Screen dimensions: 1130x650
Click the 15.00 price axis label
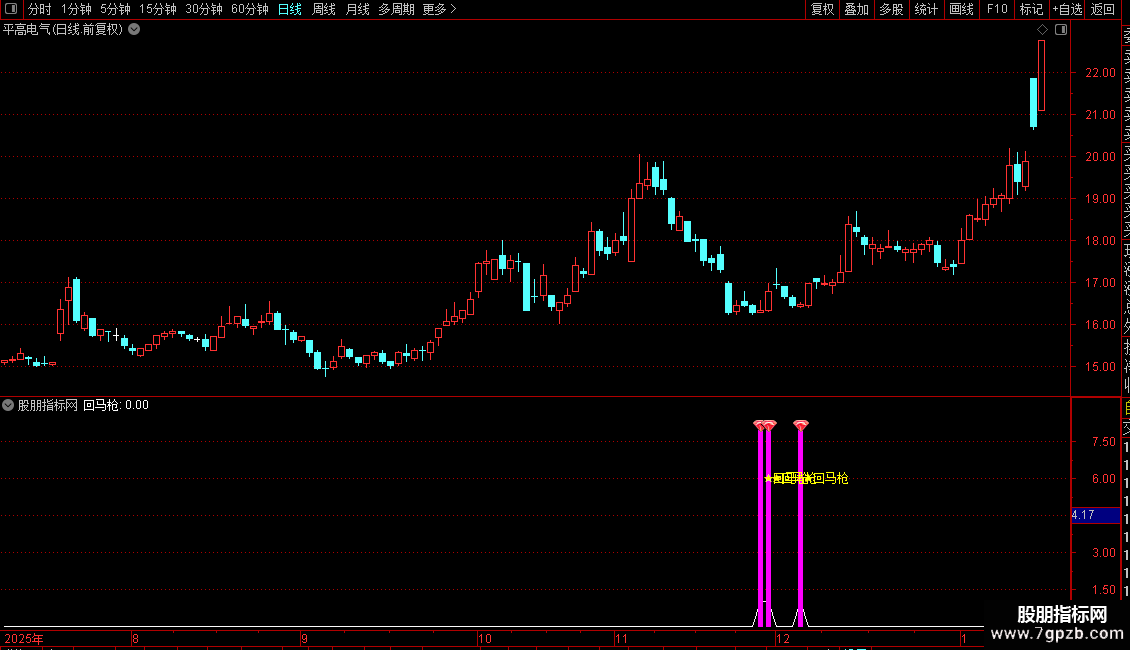click(1100, 367)
